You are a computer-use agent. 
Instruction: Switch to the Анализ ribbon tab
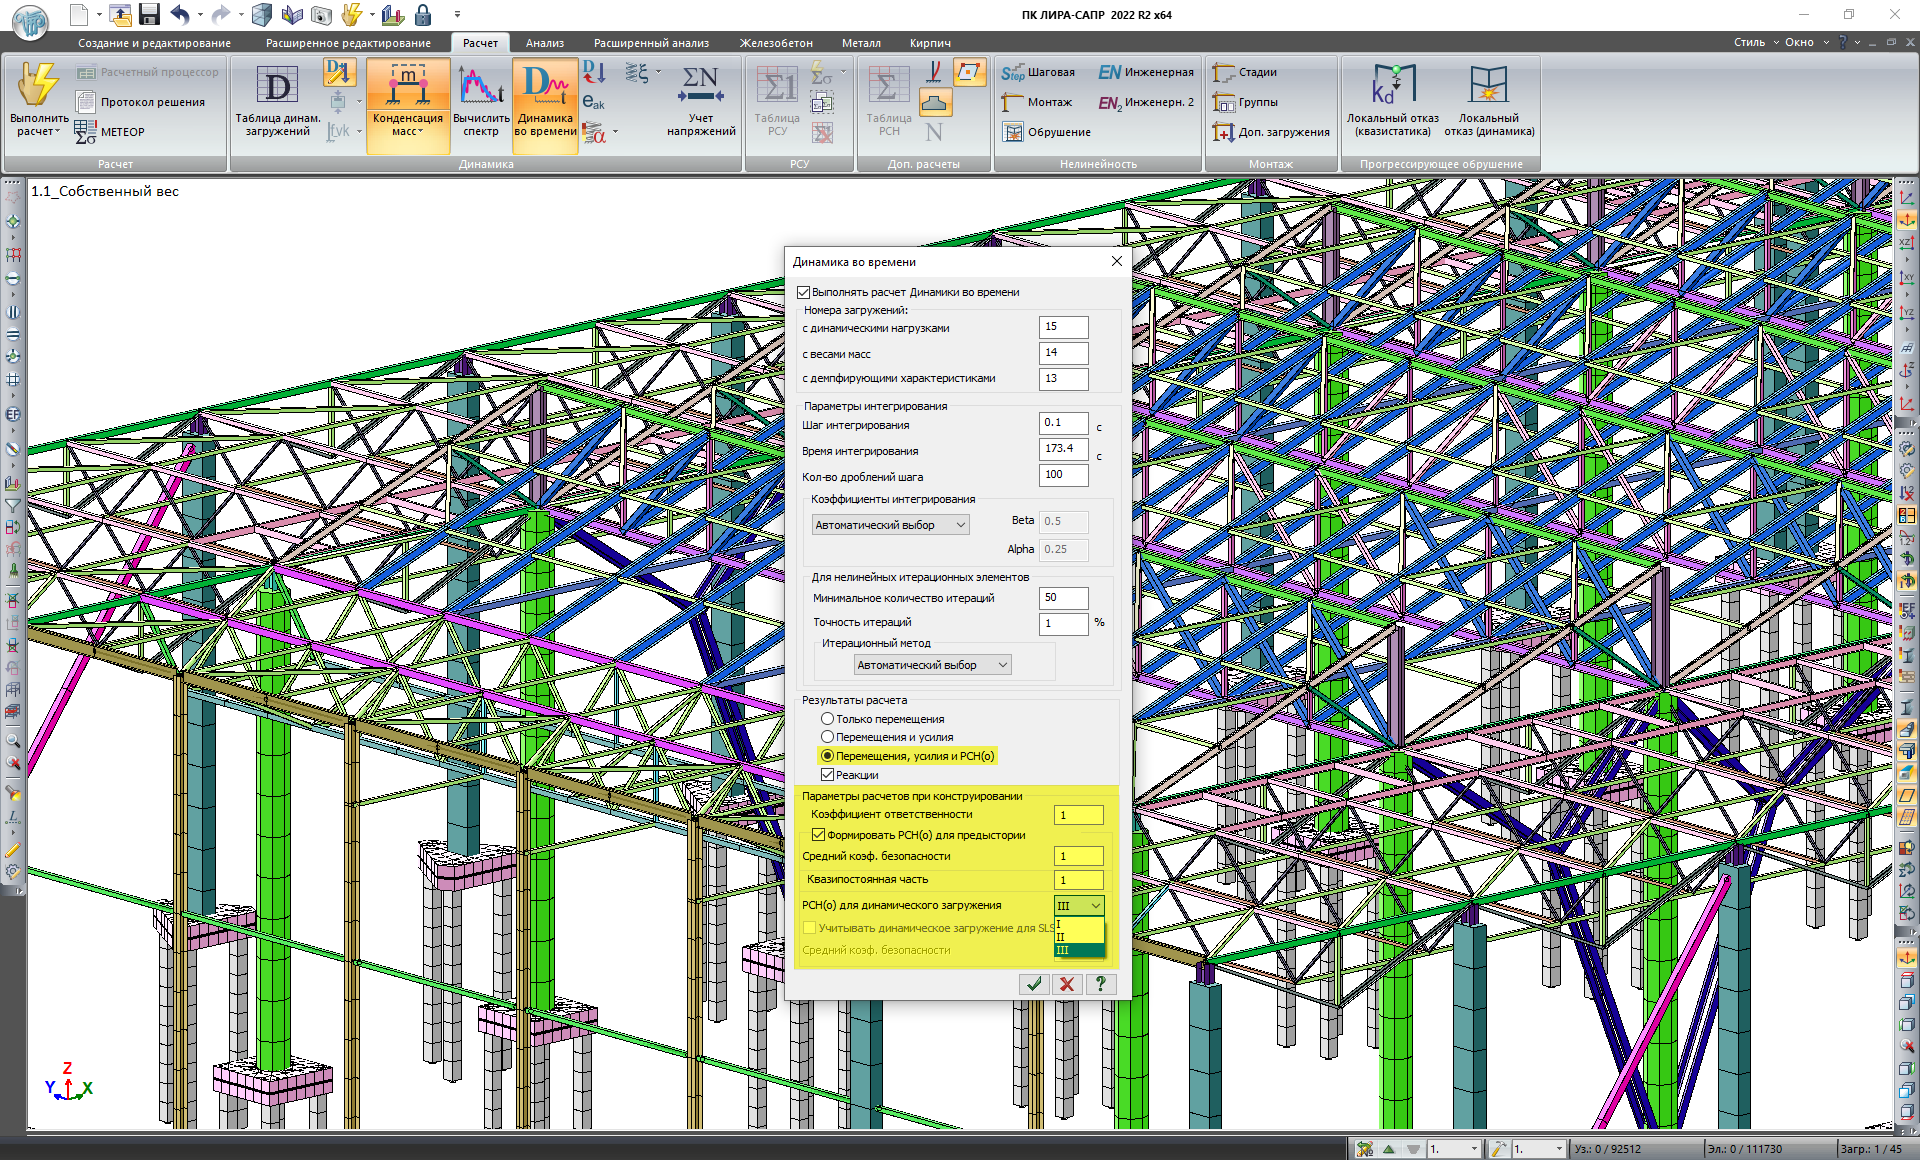544,43
